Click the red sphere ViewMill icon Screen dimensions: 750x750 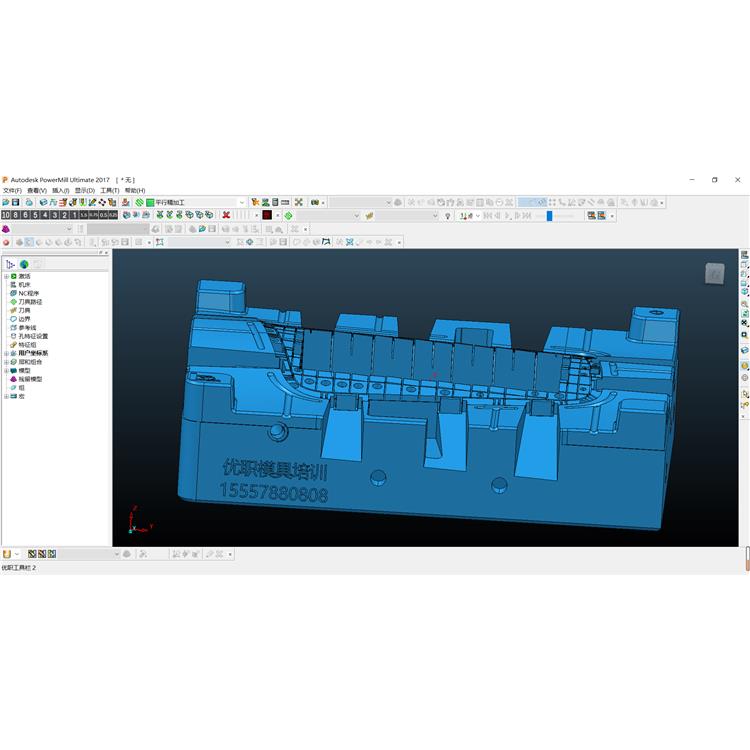tap(6, 243)
